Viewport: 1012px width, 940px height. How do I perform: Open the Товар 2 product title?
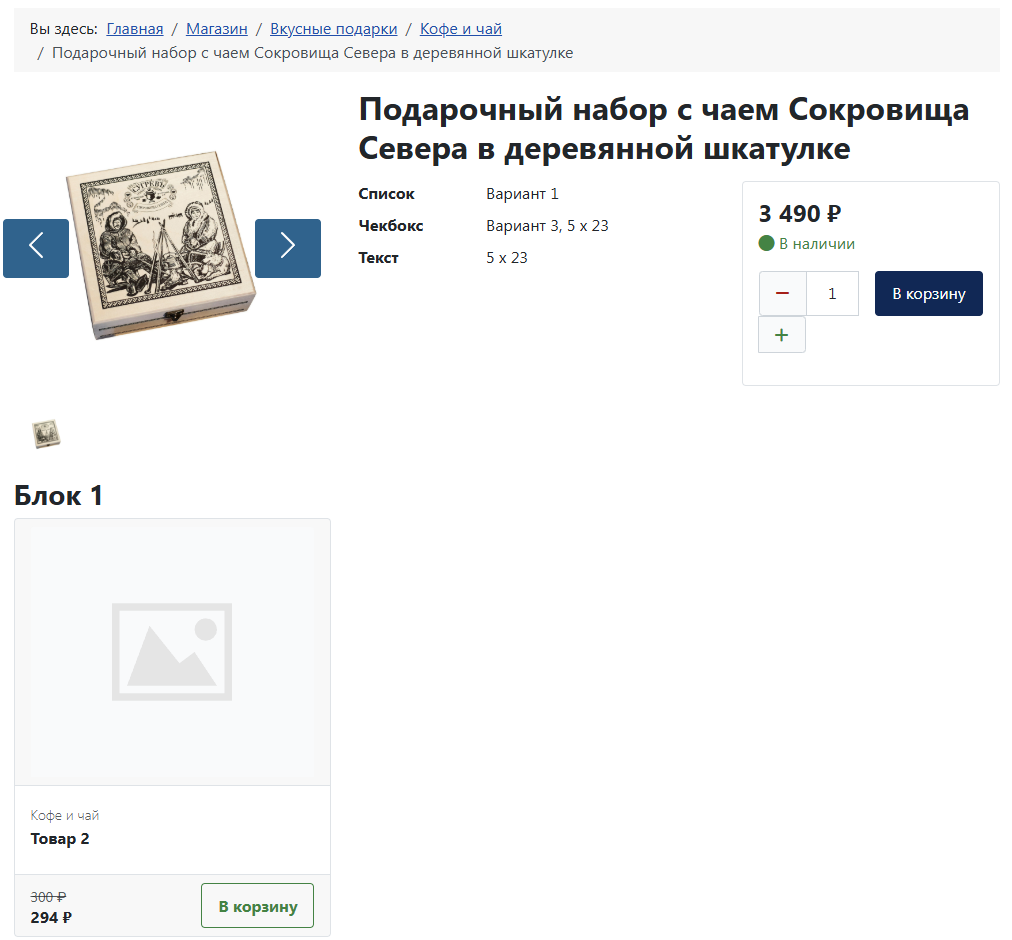[x=60, y=839]
